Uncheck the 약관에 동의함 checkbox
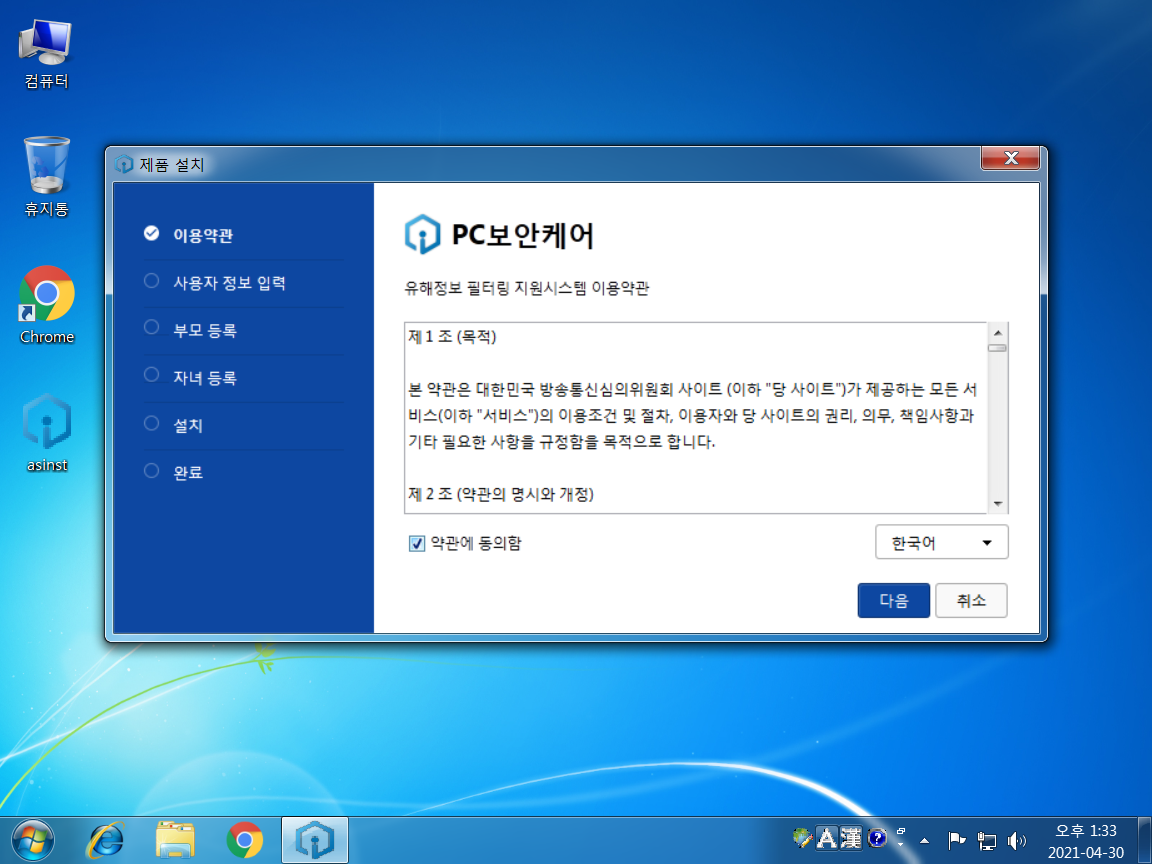The image size is (1152, 864). [417, 544]
